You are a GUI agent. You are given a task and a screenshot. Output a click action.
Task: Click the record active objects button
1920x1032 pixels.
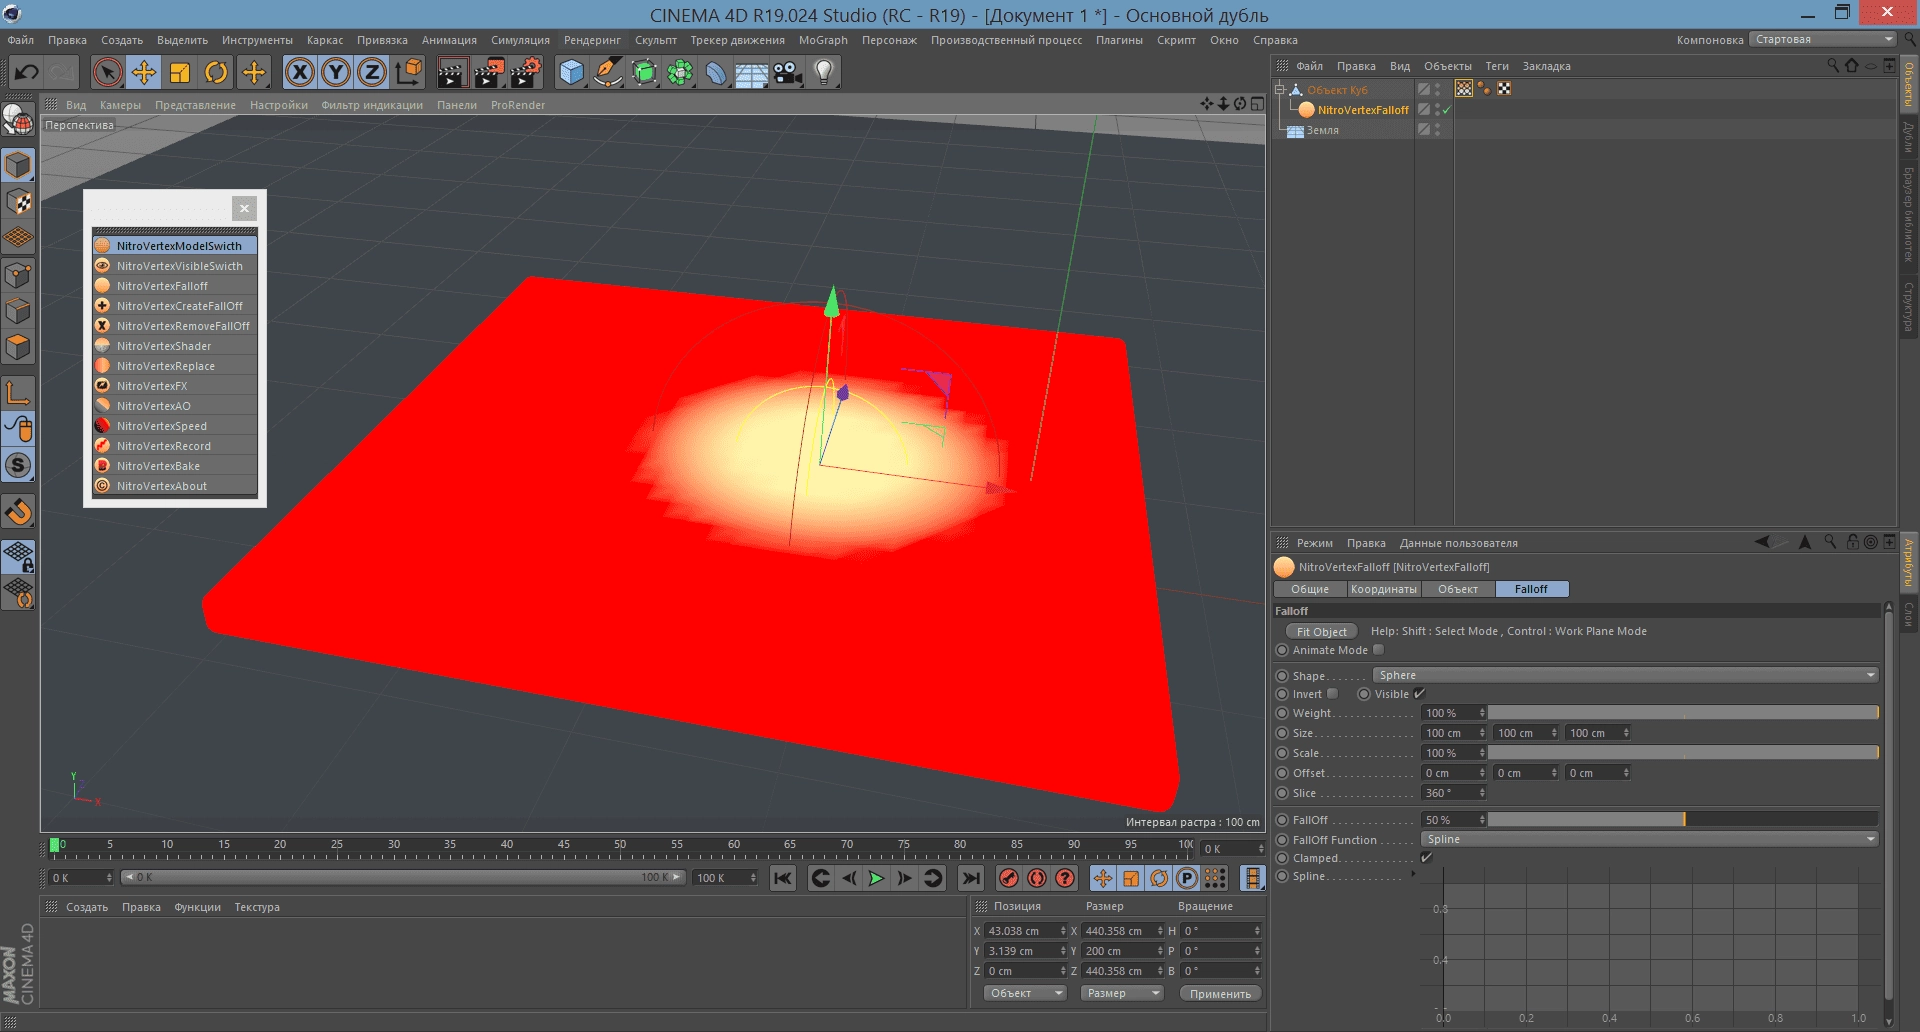pos(1008,878)
